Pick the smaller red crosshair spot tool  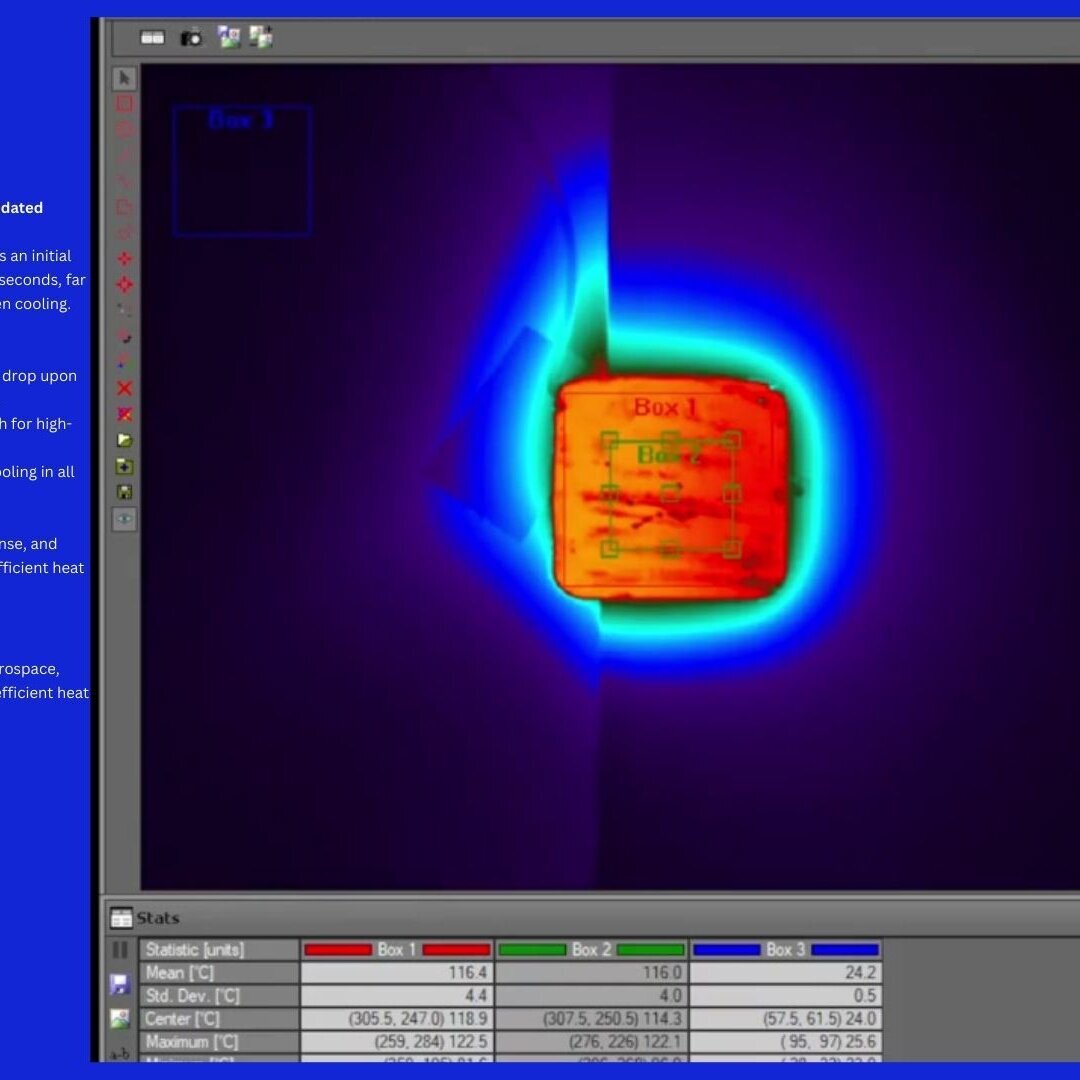coord(125,258)
